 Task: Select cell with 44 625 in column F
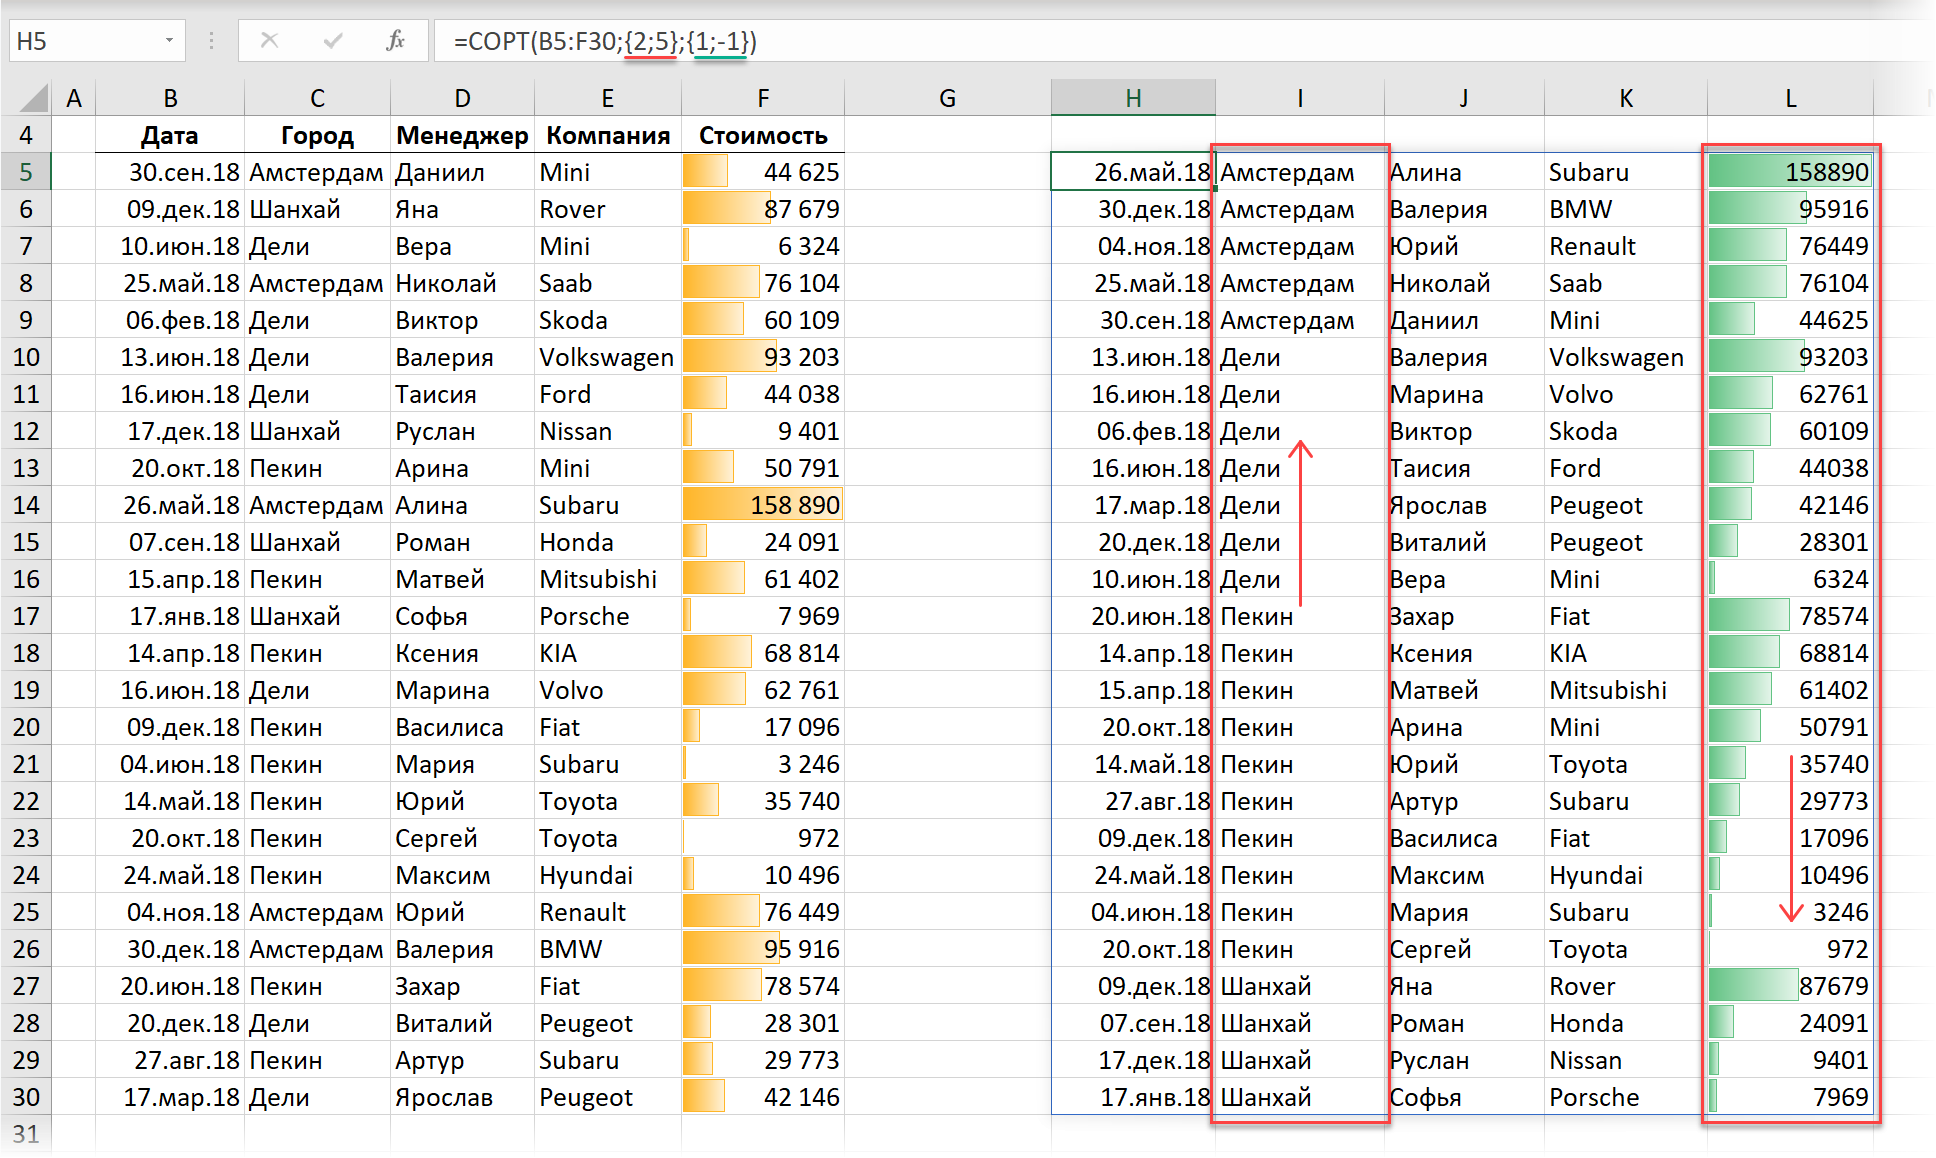(x=763, y=172)
